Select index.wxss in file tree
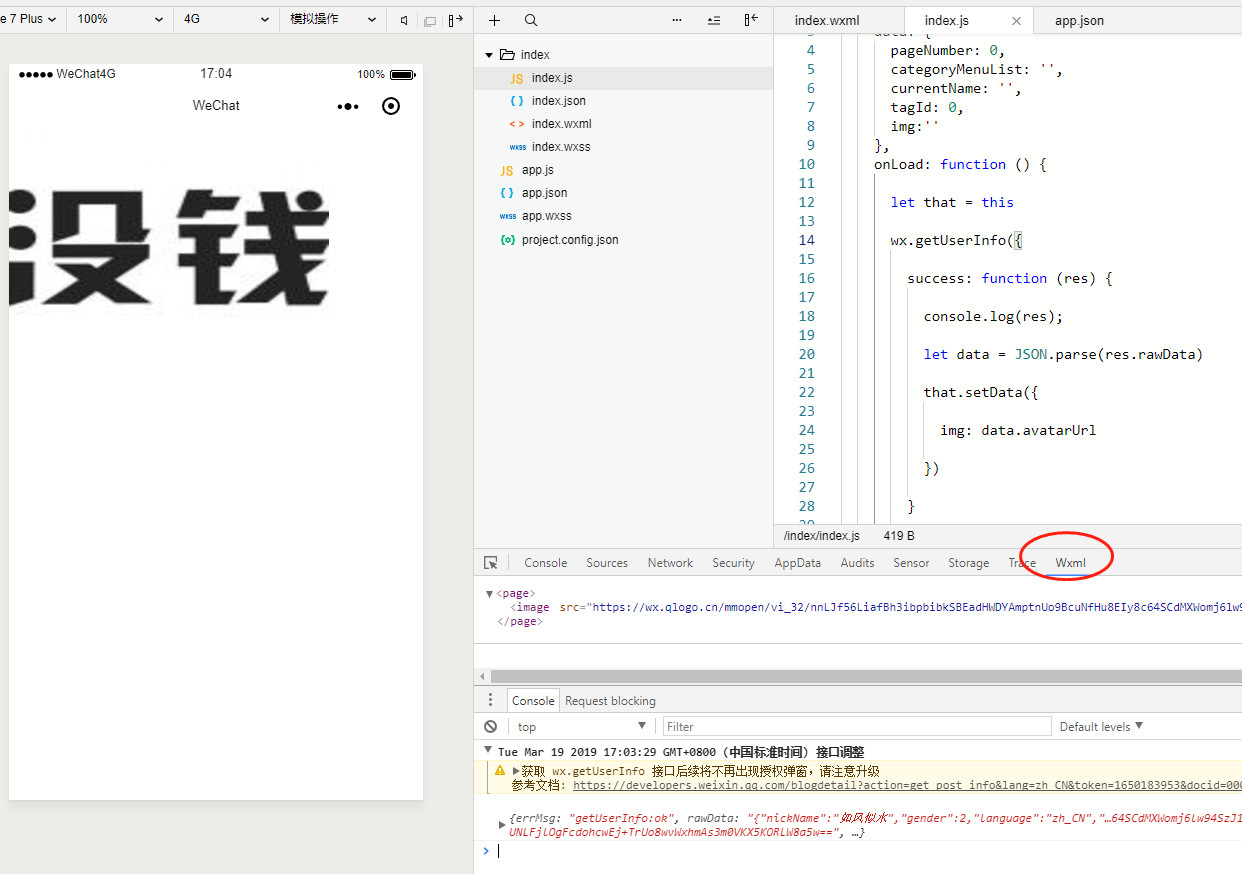This screenshot has width=1242, height=874. (561, 147)
